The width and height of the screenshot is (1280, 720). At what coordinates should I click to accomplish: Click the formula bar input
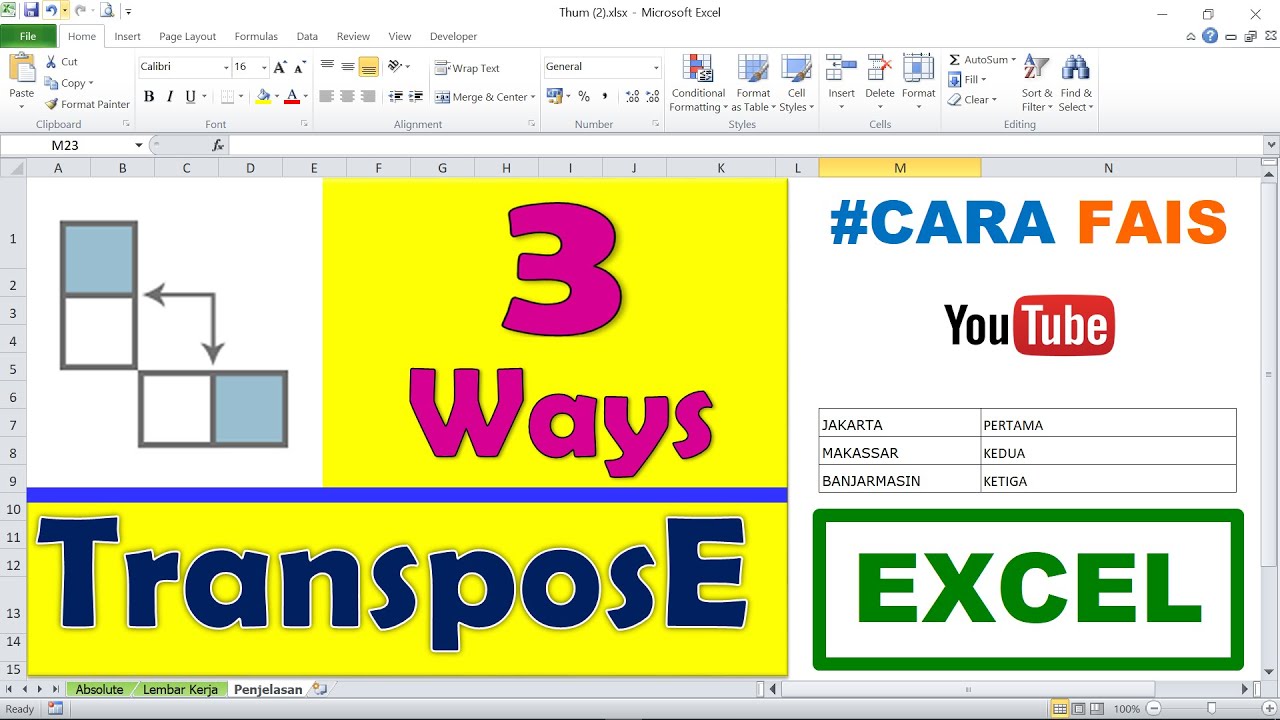[x=746, y=145]
